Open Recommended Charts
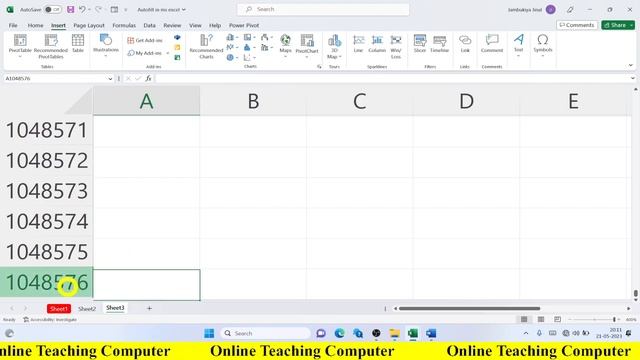The width and height of the screenshot is (640, 360). click(x=206, y=46)
